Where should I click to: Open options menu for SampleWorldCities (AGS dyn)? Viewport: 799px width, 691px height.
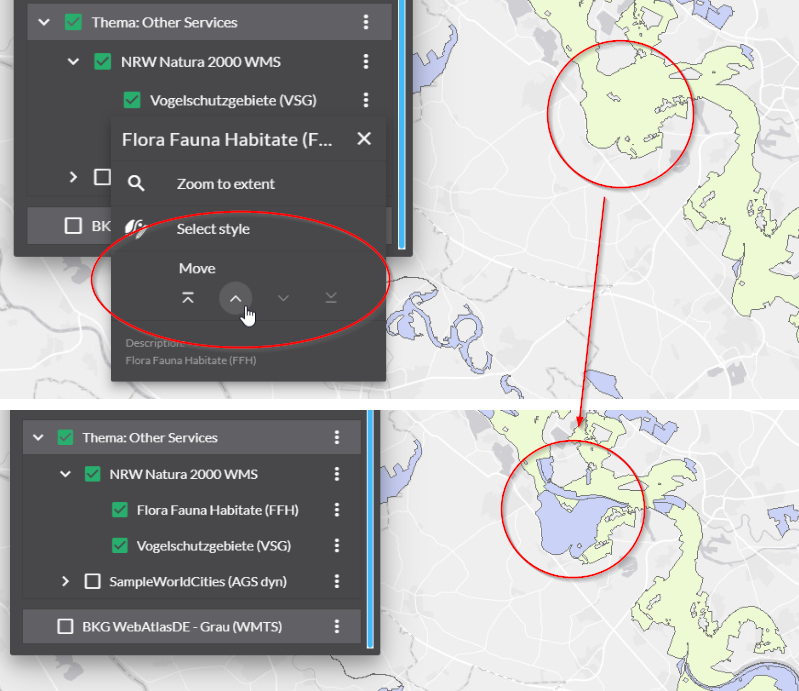337,581
